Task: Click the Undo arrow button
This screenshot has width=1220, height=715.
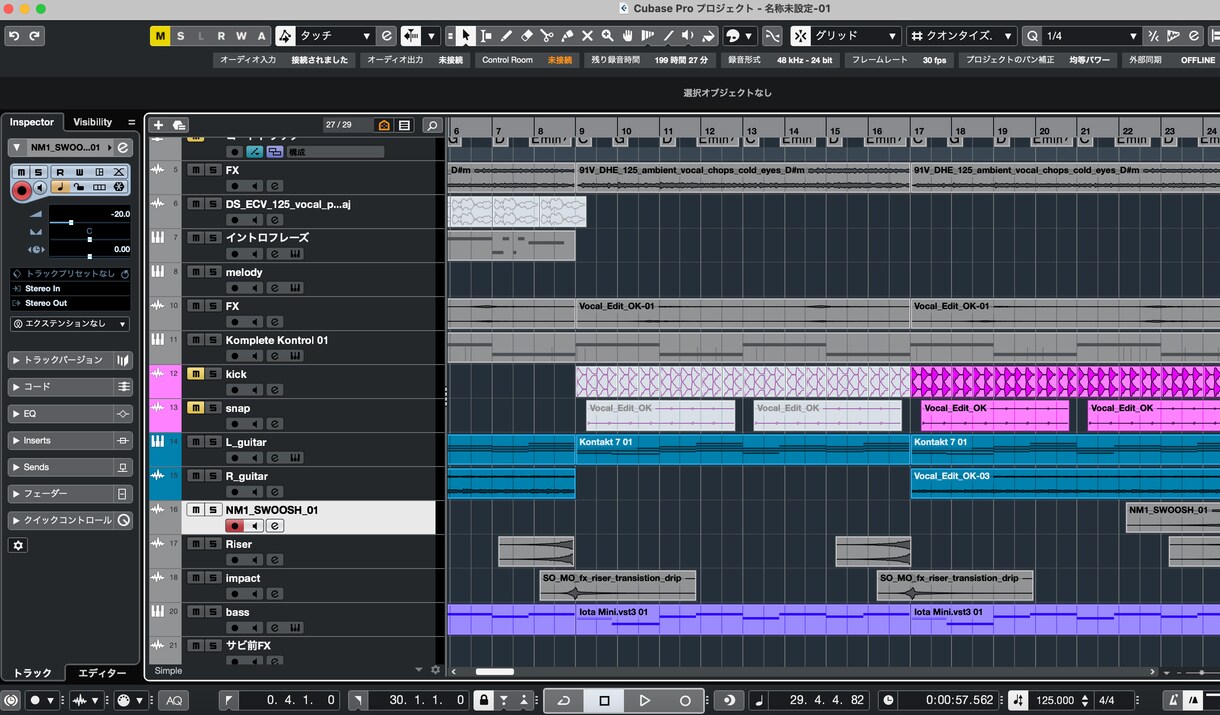Action: click(x=14, y=36)
